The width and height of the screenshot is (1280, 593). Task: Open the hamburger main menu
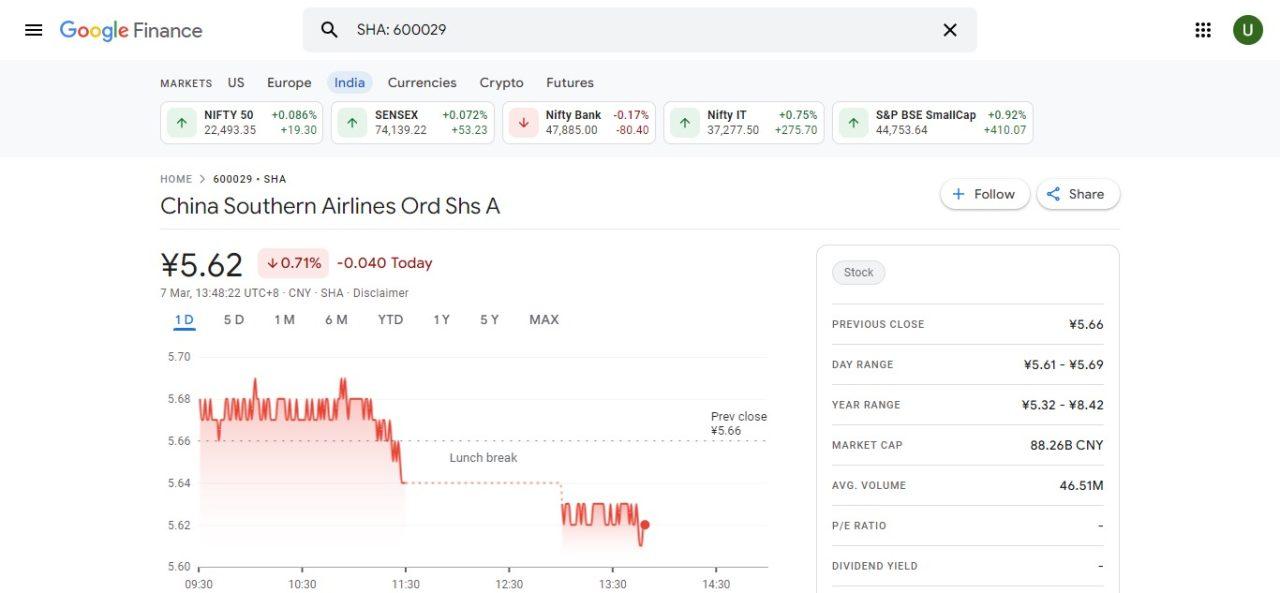click(34, 30)
